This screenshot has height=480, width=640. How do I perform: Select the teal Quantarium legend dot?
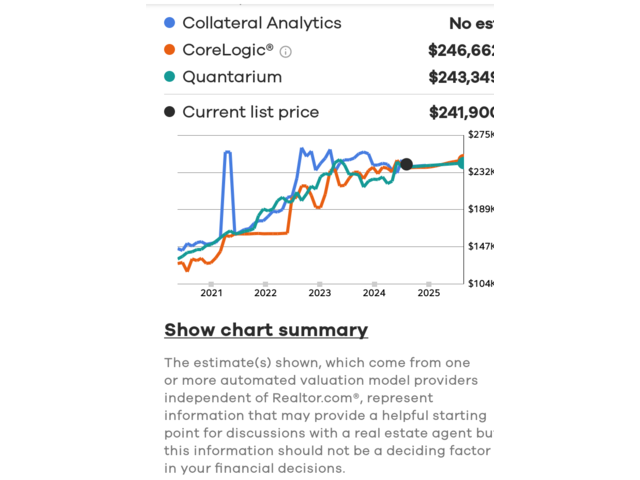[169, 77]
